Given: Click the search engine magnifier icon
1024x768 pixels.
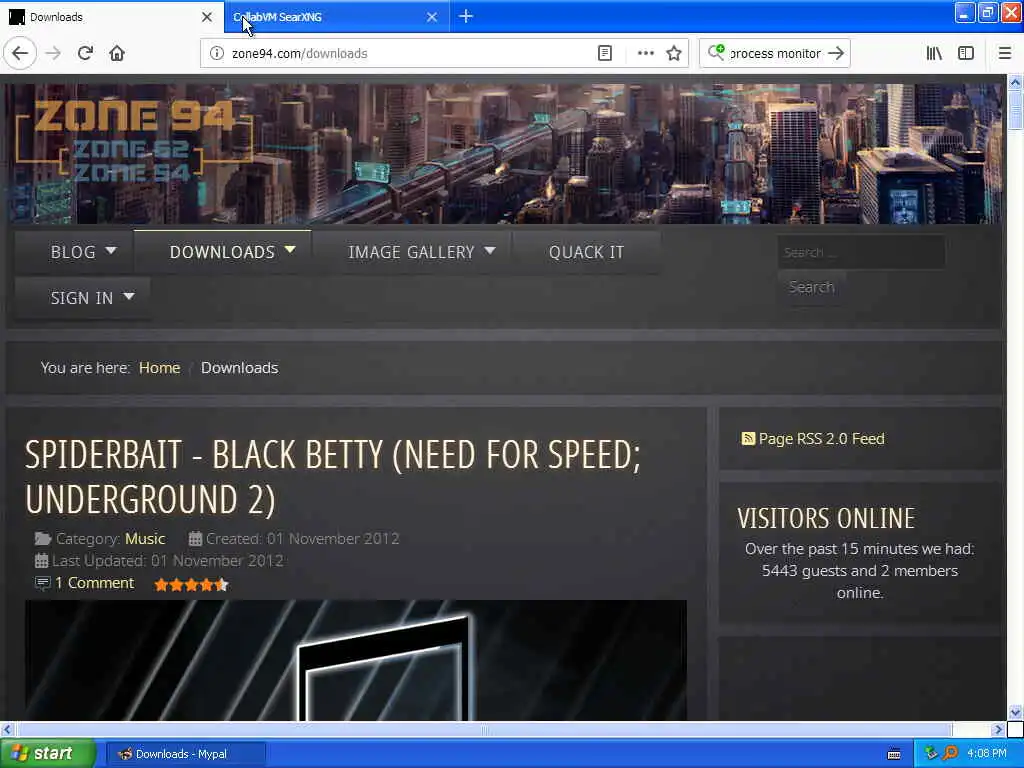Looking at the screenshot, I should click(716, 52).
